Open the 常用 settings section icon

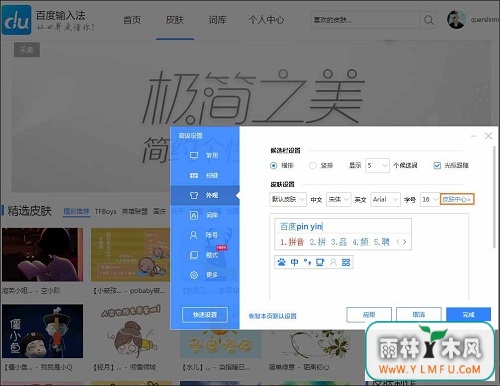point(194,155)
